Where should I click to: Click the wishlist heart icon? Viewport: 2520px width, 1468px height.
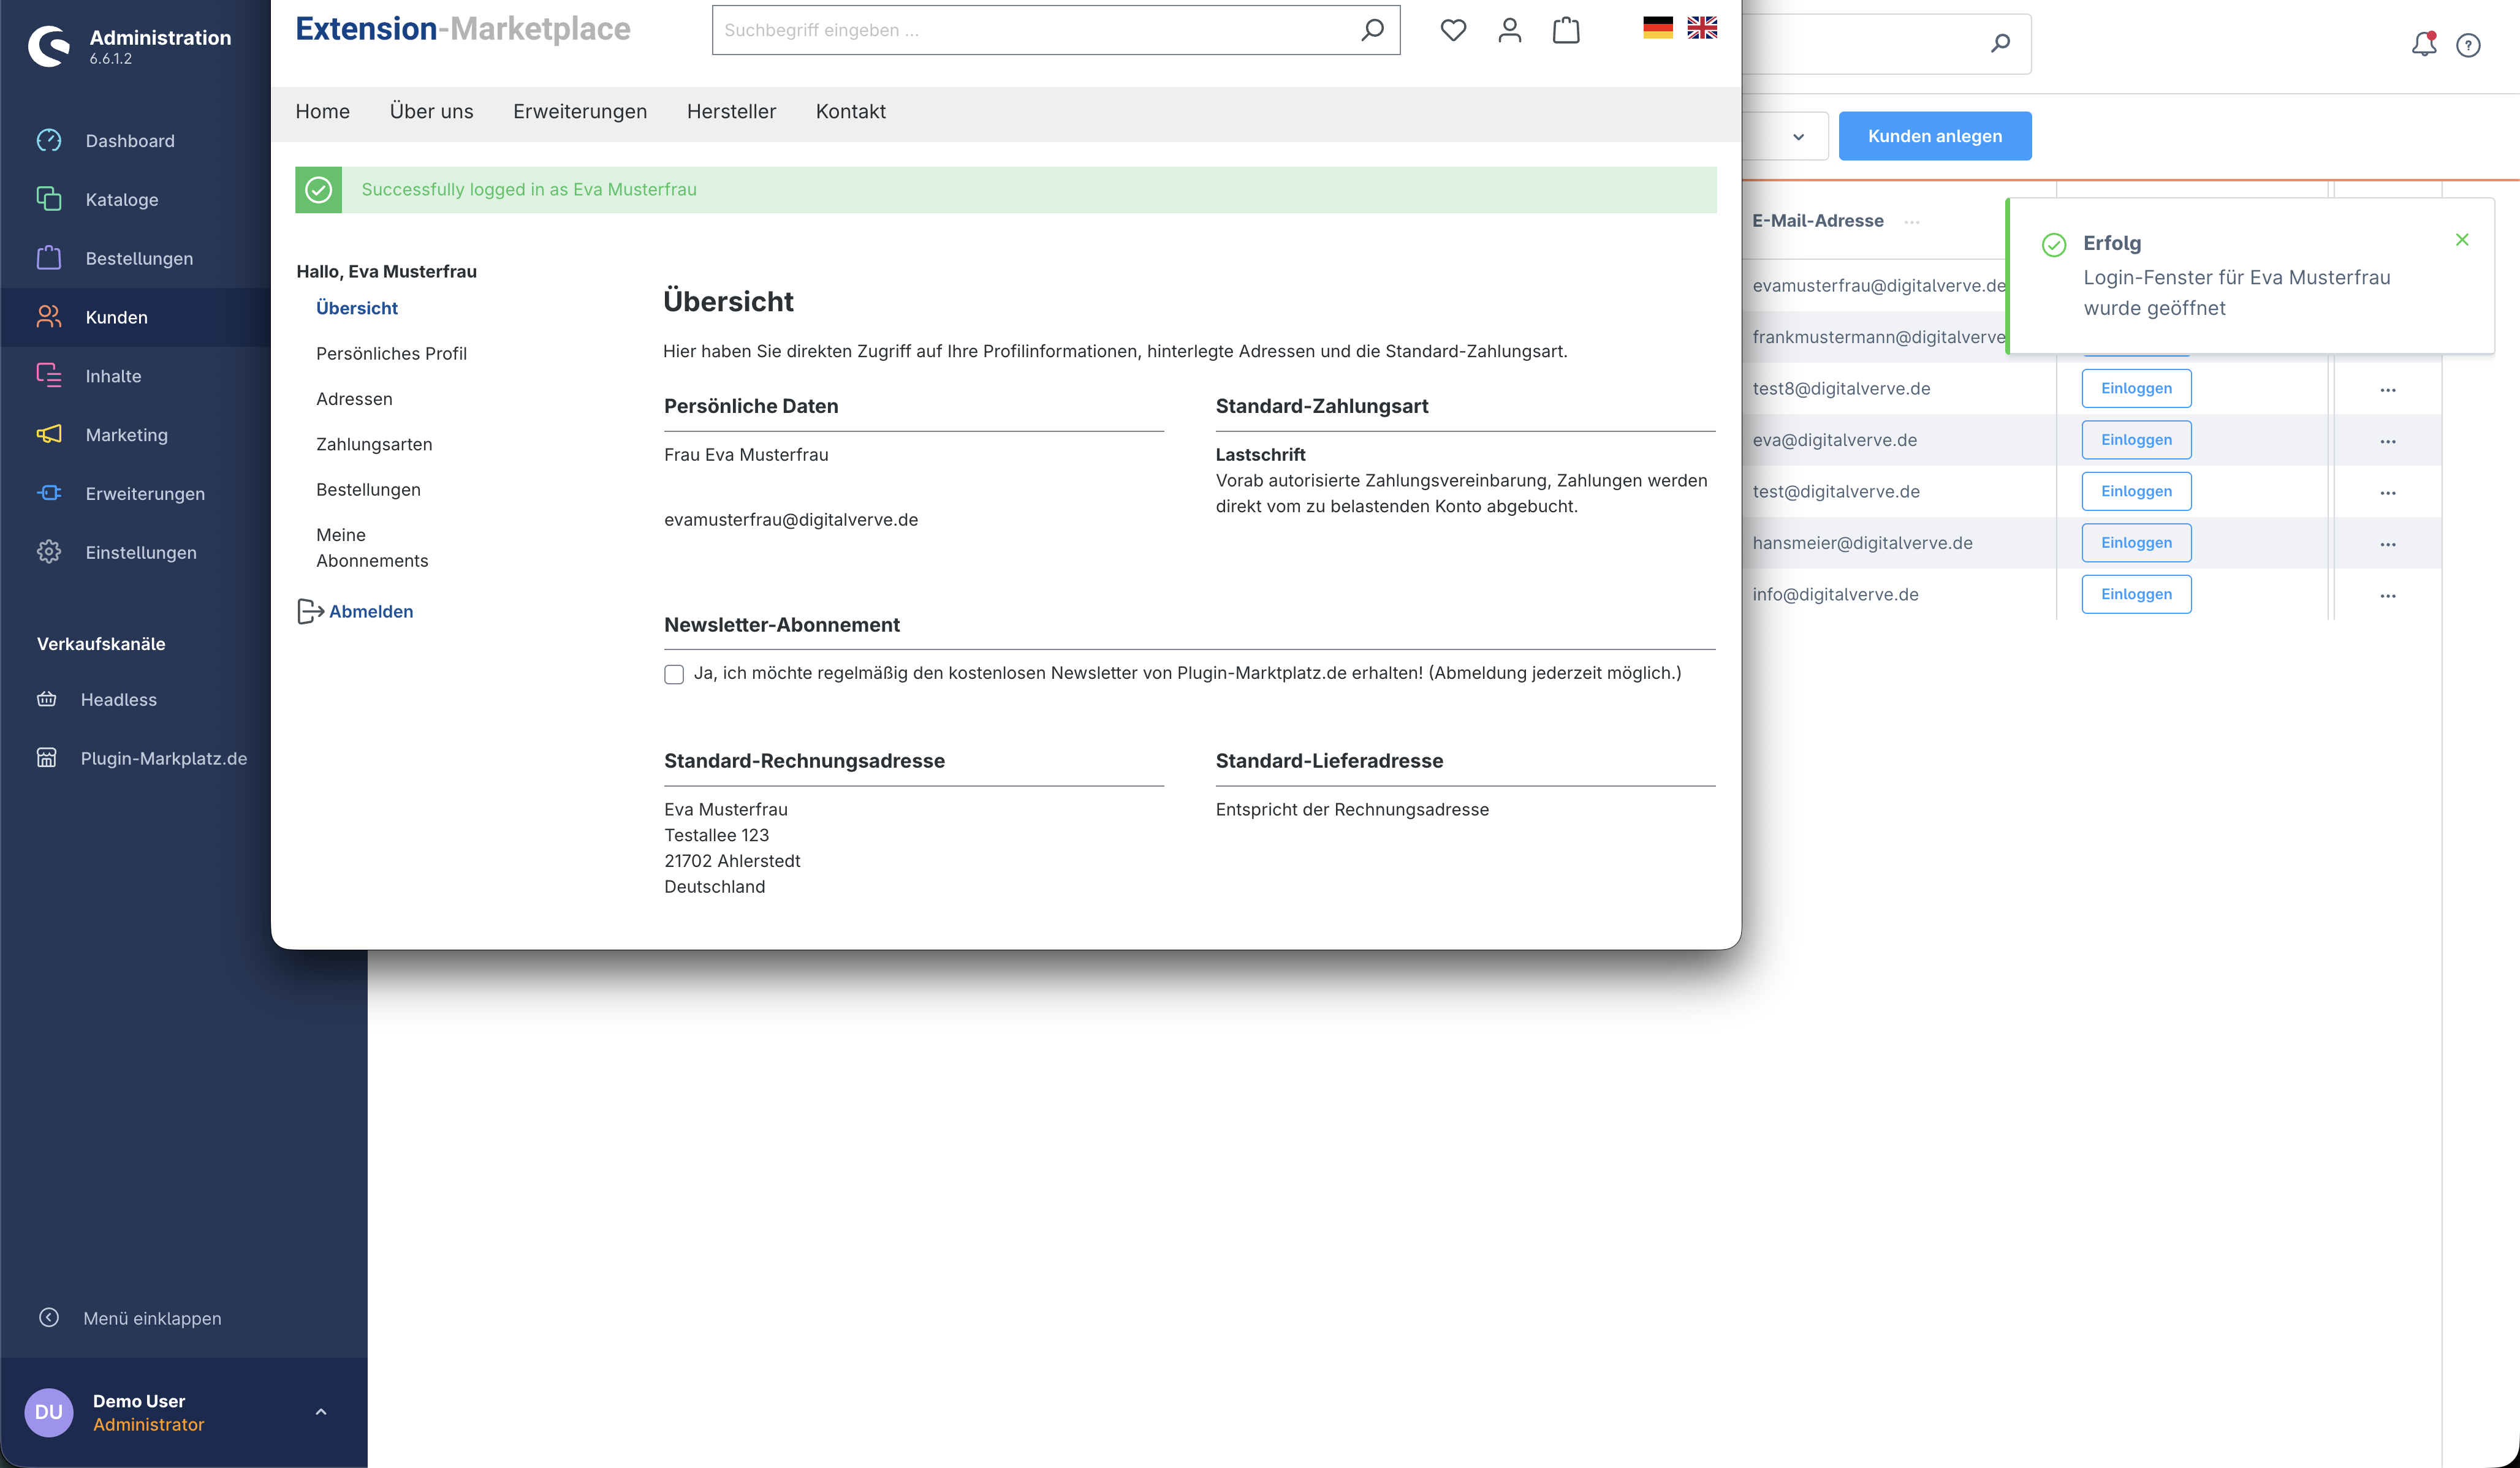[x=1453, y=30]
